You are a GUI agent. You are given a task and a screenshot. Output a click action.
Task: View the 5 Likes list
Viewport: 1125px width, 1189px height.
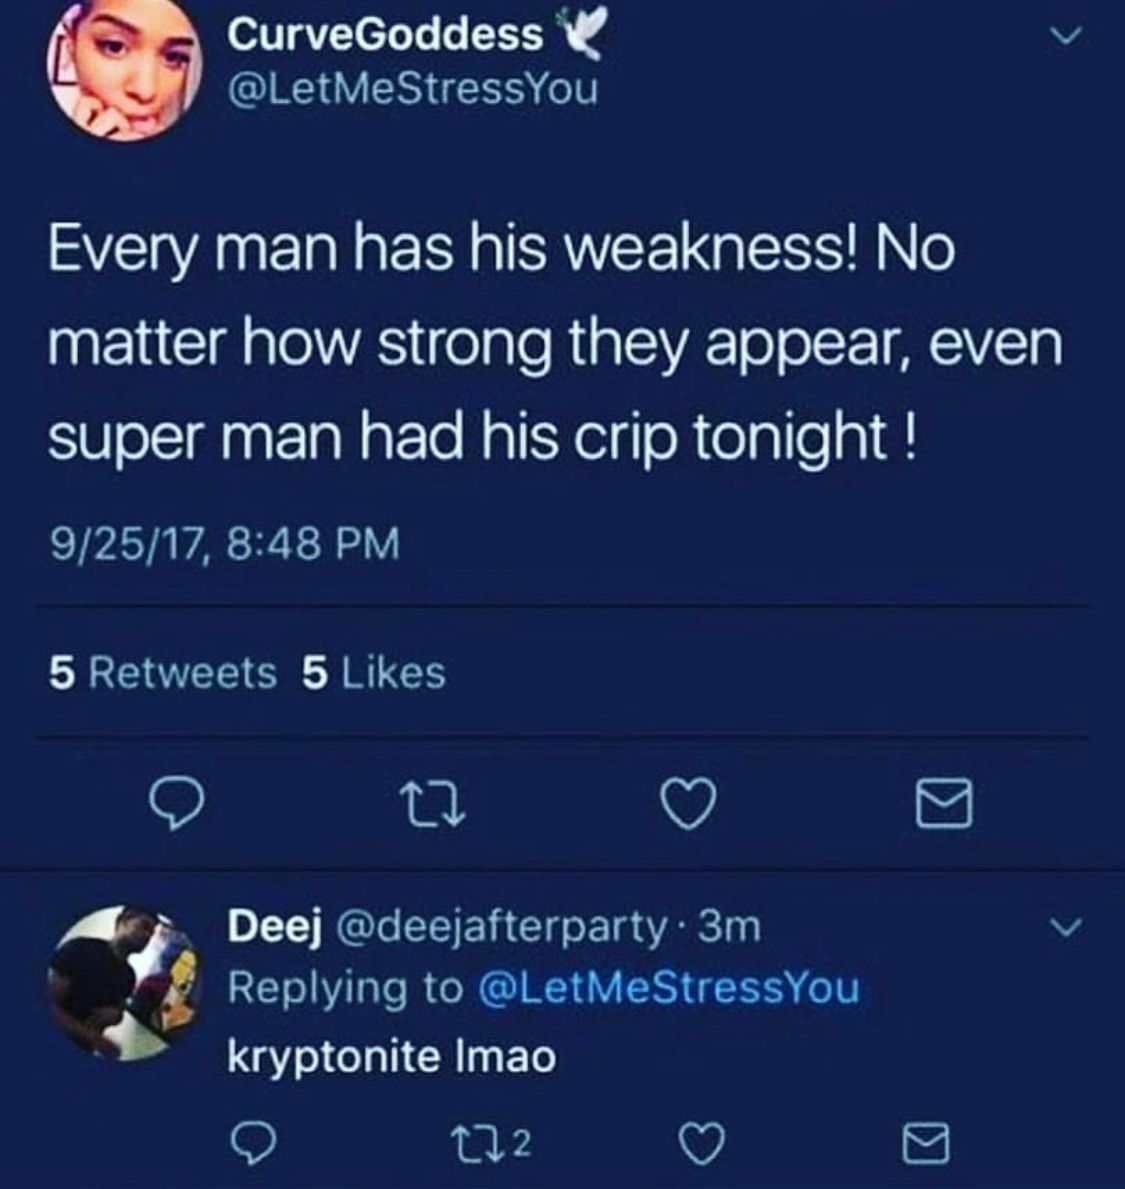pos(373,673)
